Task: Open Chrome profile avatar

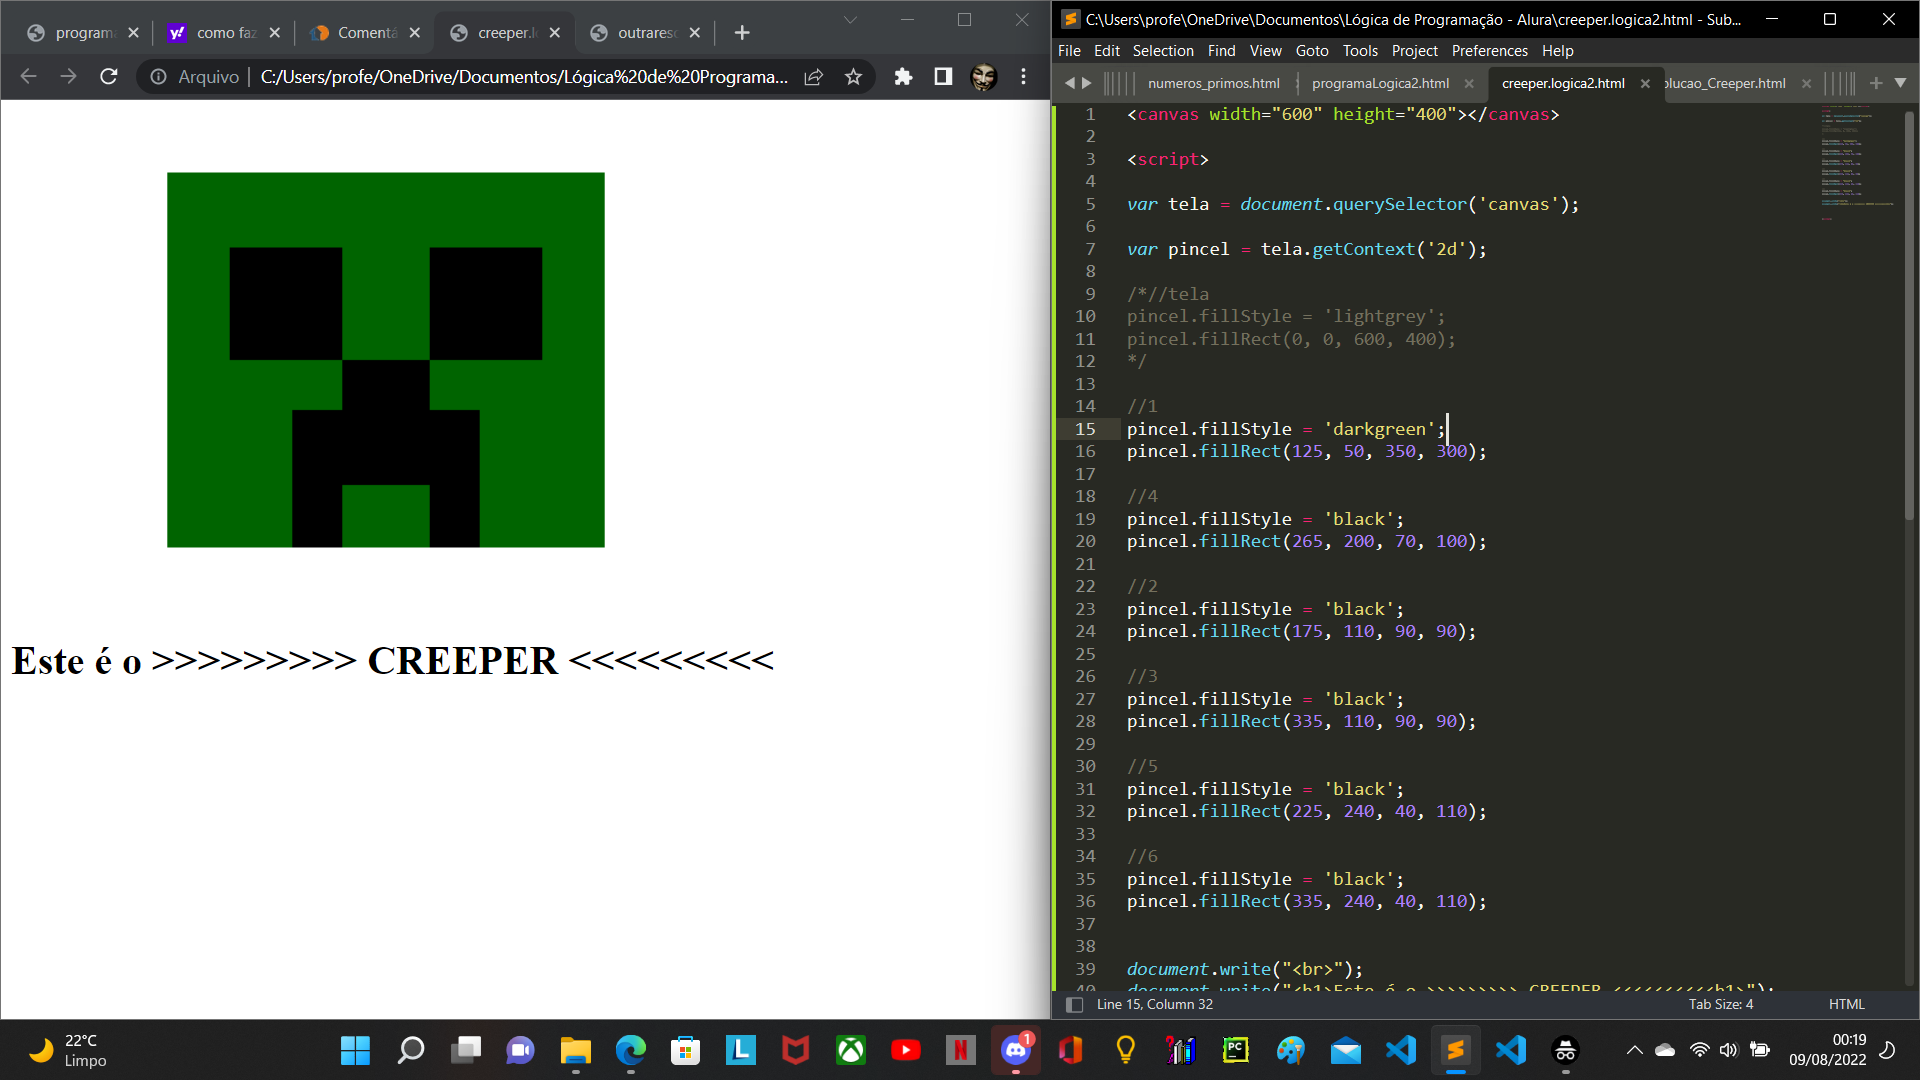Action: (984, 76)
